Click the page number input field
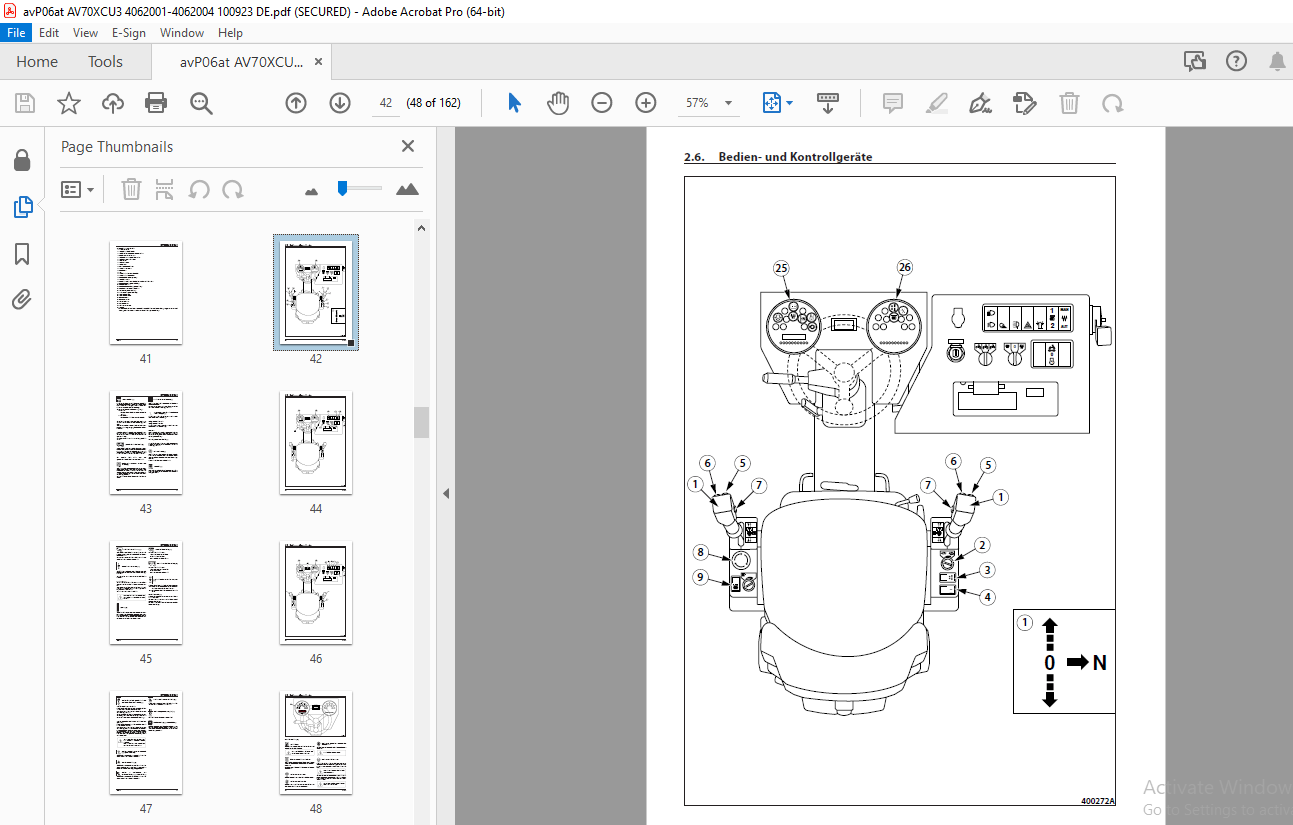The width and height of the screenshot is (1293, 825). tap(385, 103)
